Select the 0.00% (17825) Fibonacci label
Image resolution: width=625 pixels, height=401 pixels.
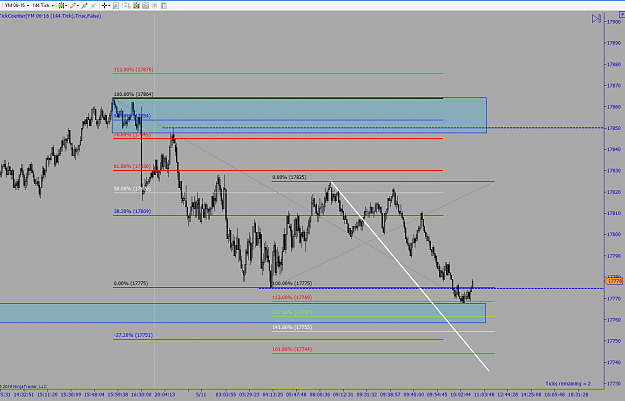[289, 177]
